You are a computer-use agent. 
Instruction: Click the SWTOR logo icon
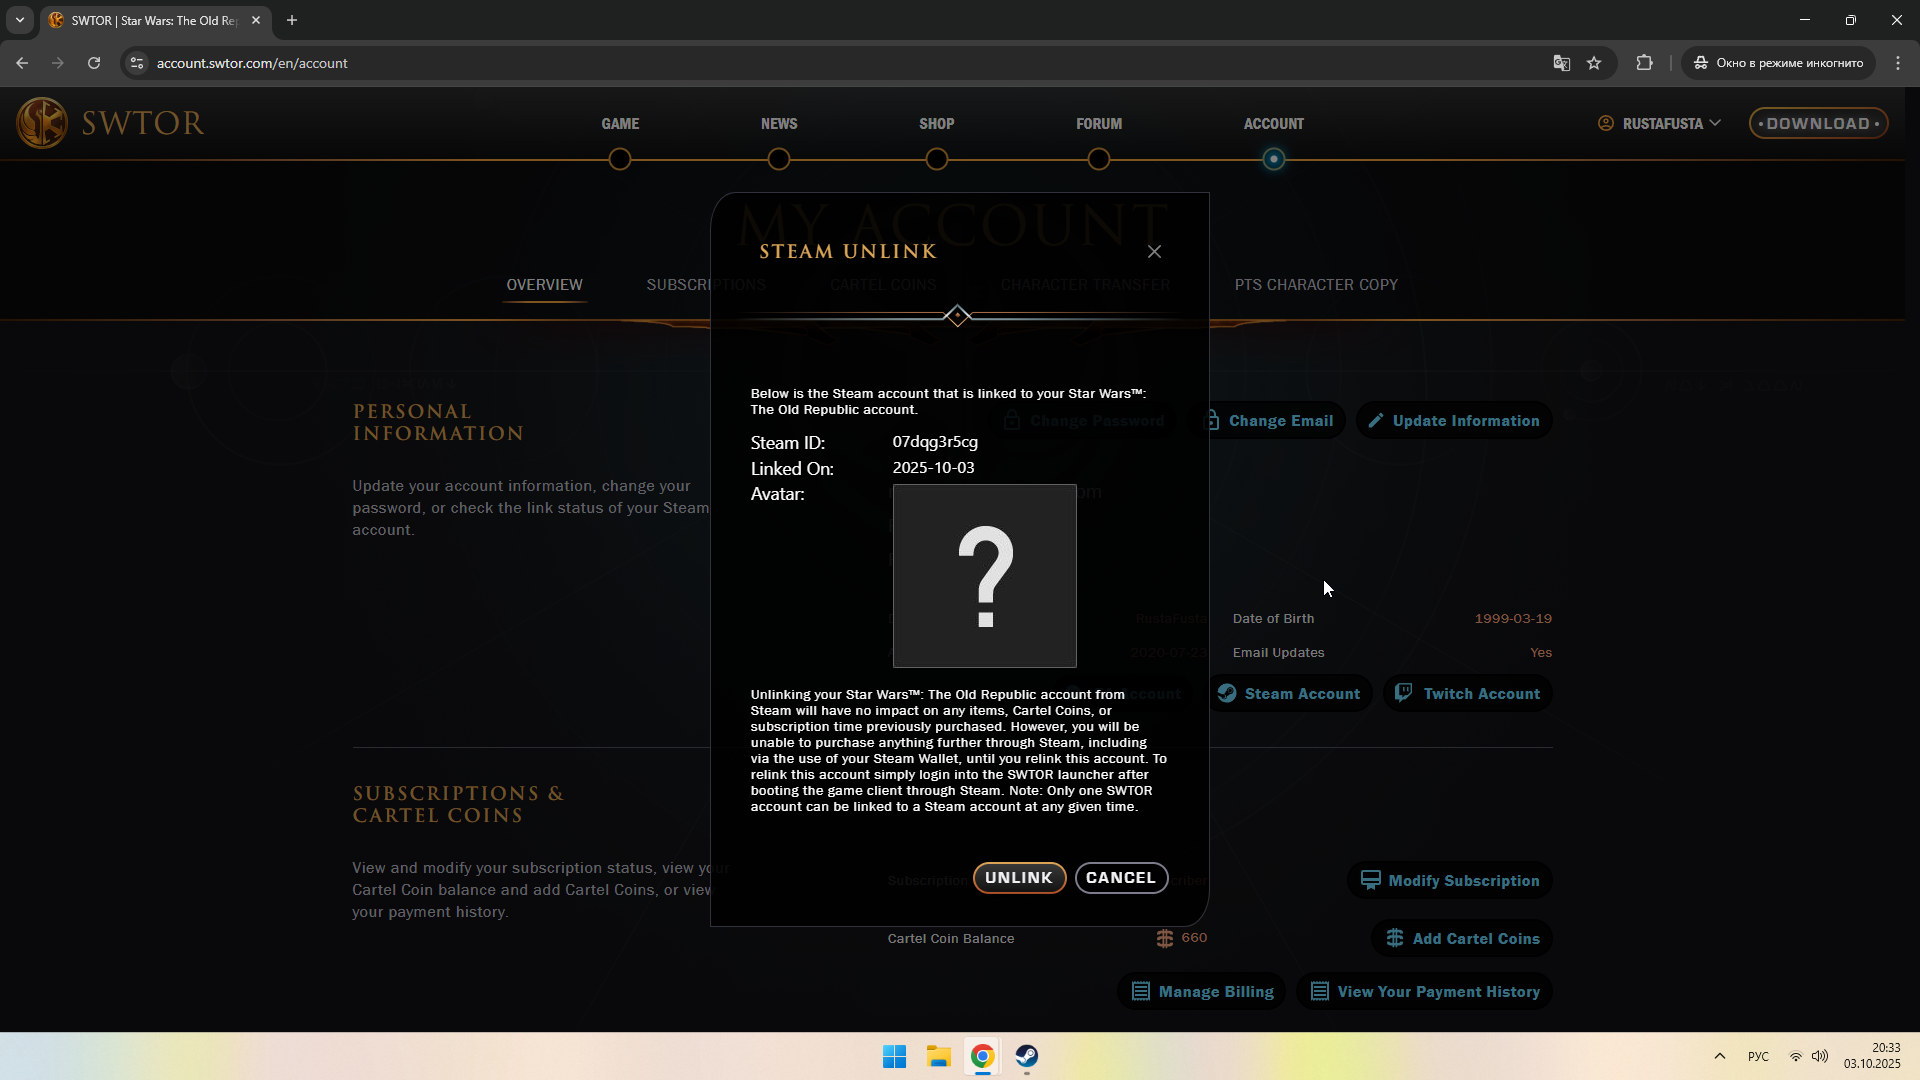coord(42,123)
